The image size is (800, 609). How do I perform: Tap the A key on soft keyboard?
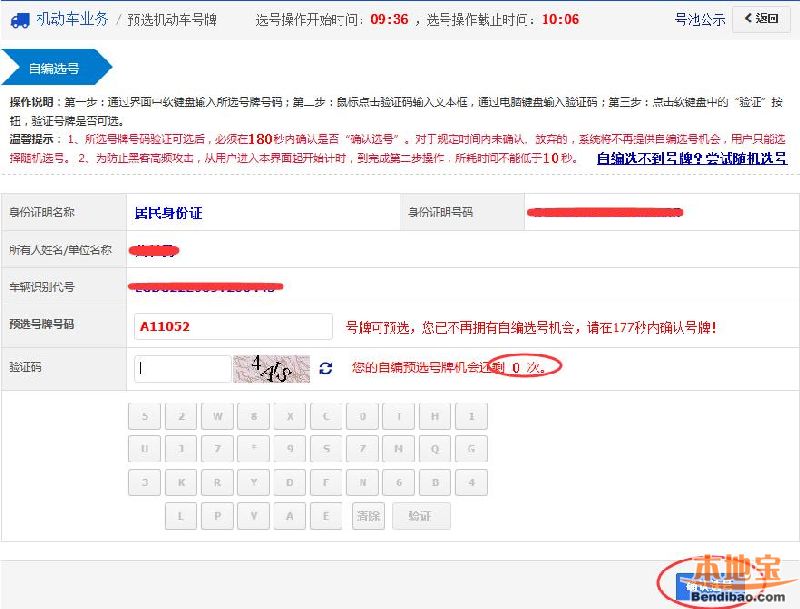click(x=290, y=516)
